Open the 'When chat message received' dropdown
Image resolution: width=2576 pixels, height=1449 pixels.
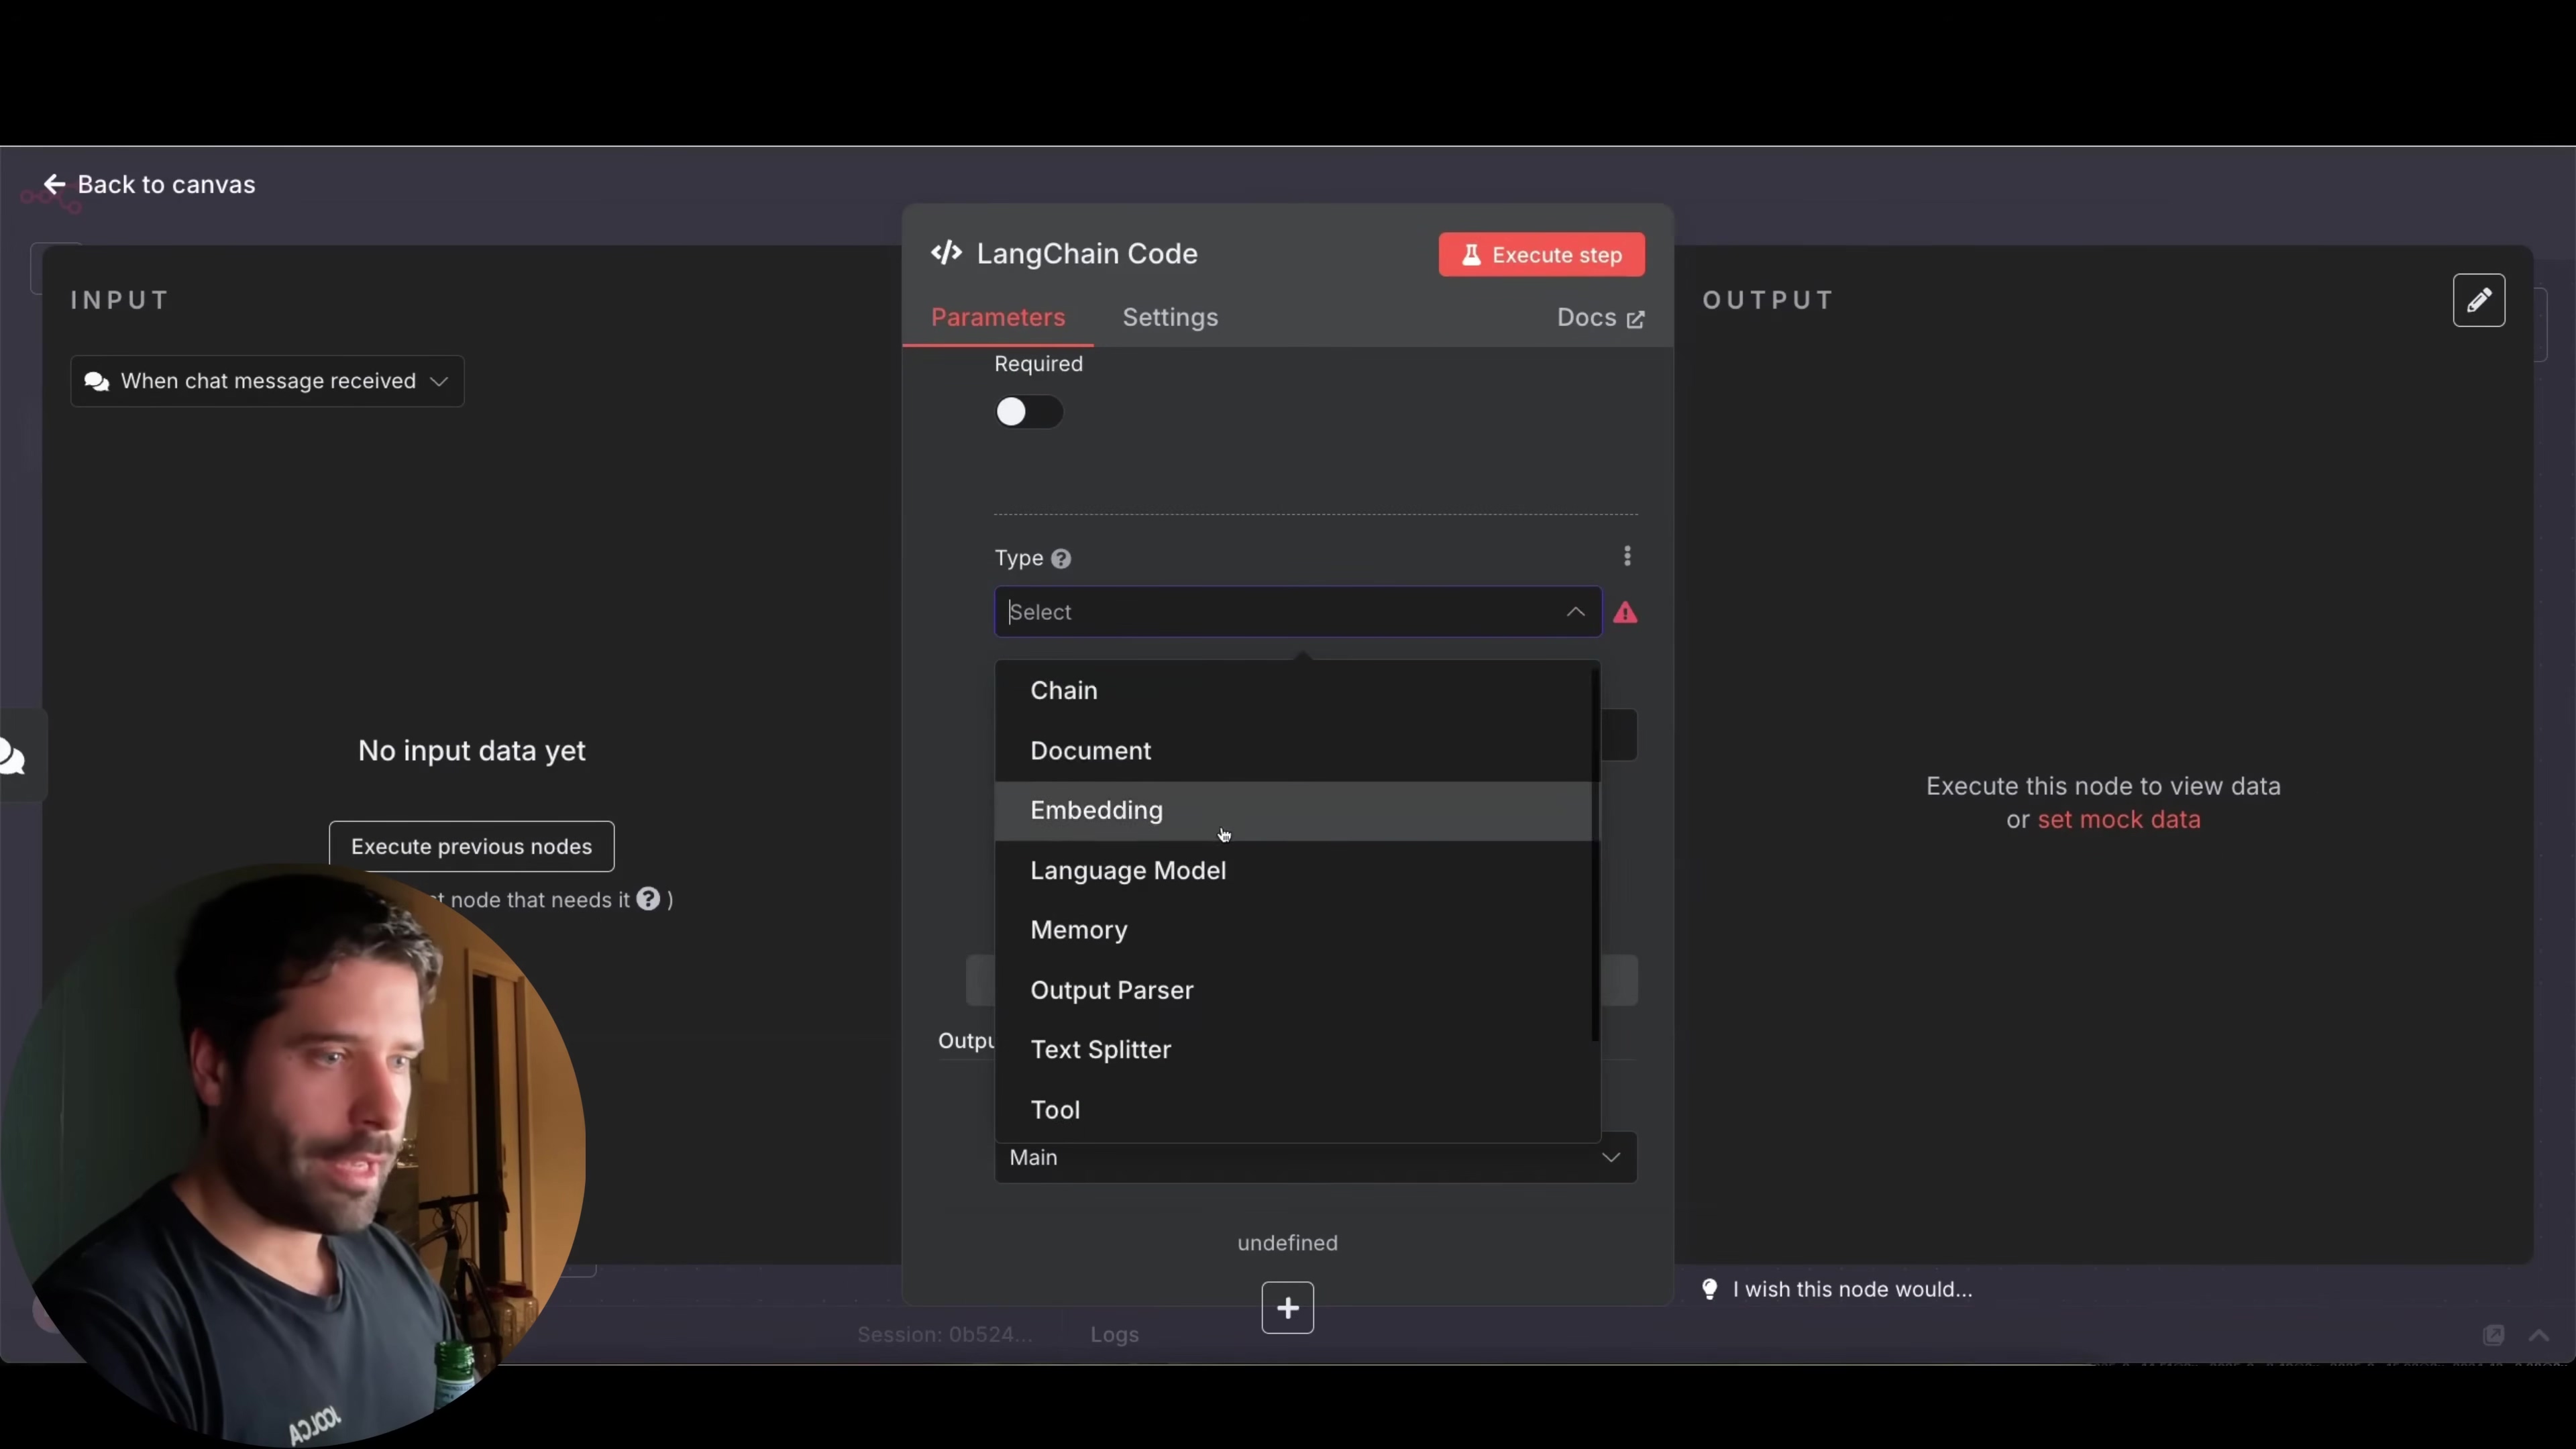pyautogui.click(x=267, y=381)
